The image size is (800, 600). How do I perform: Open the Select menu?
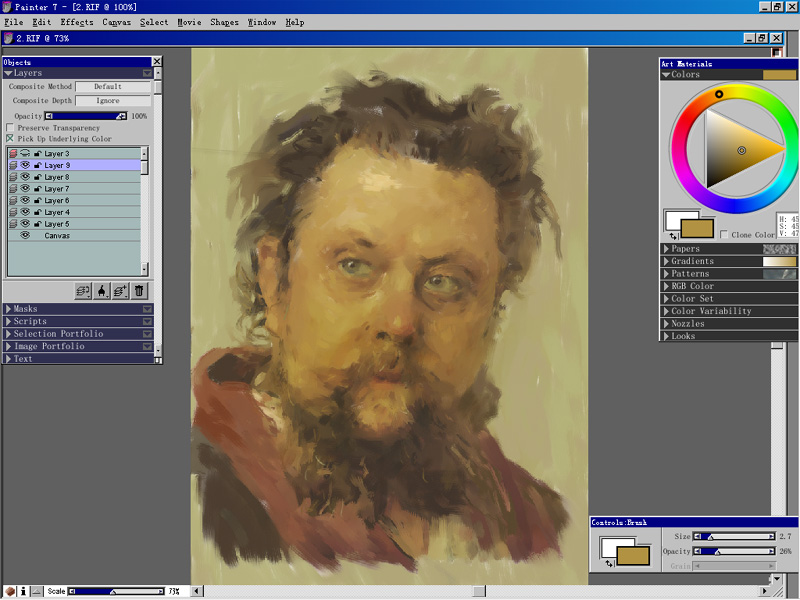(154, 22)
